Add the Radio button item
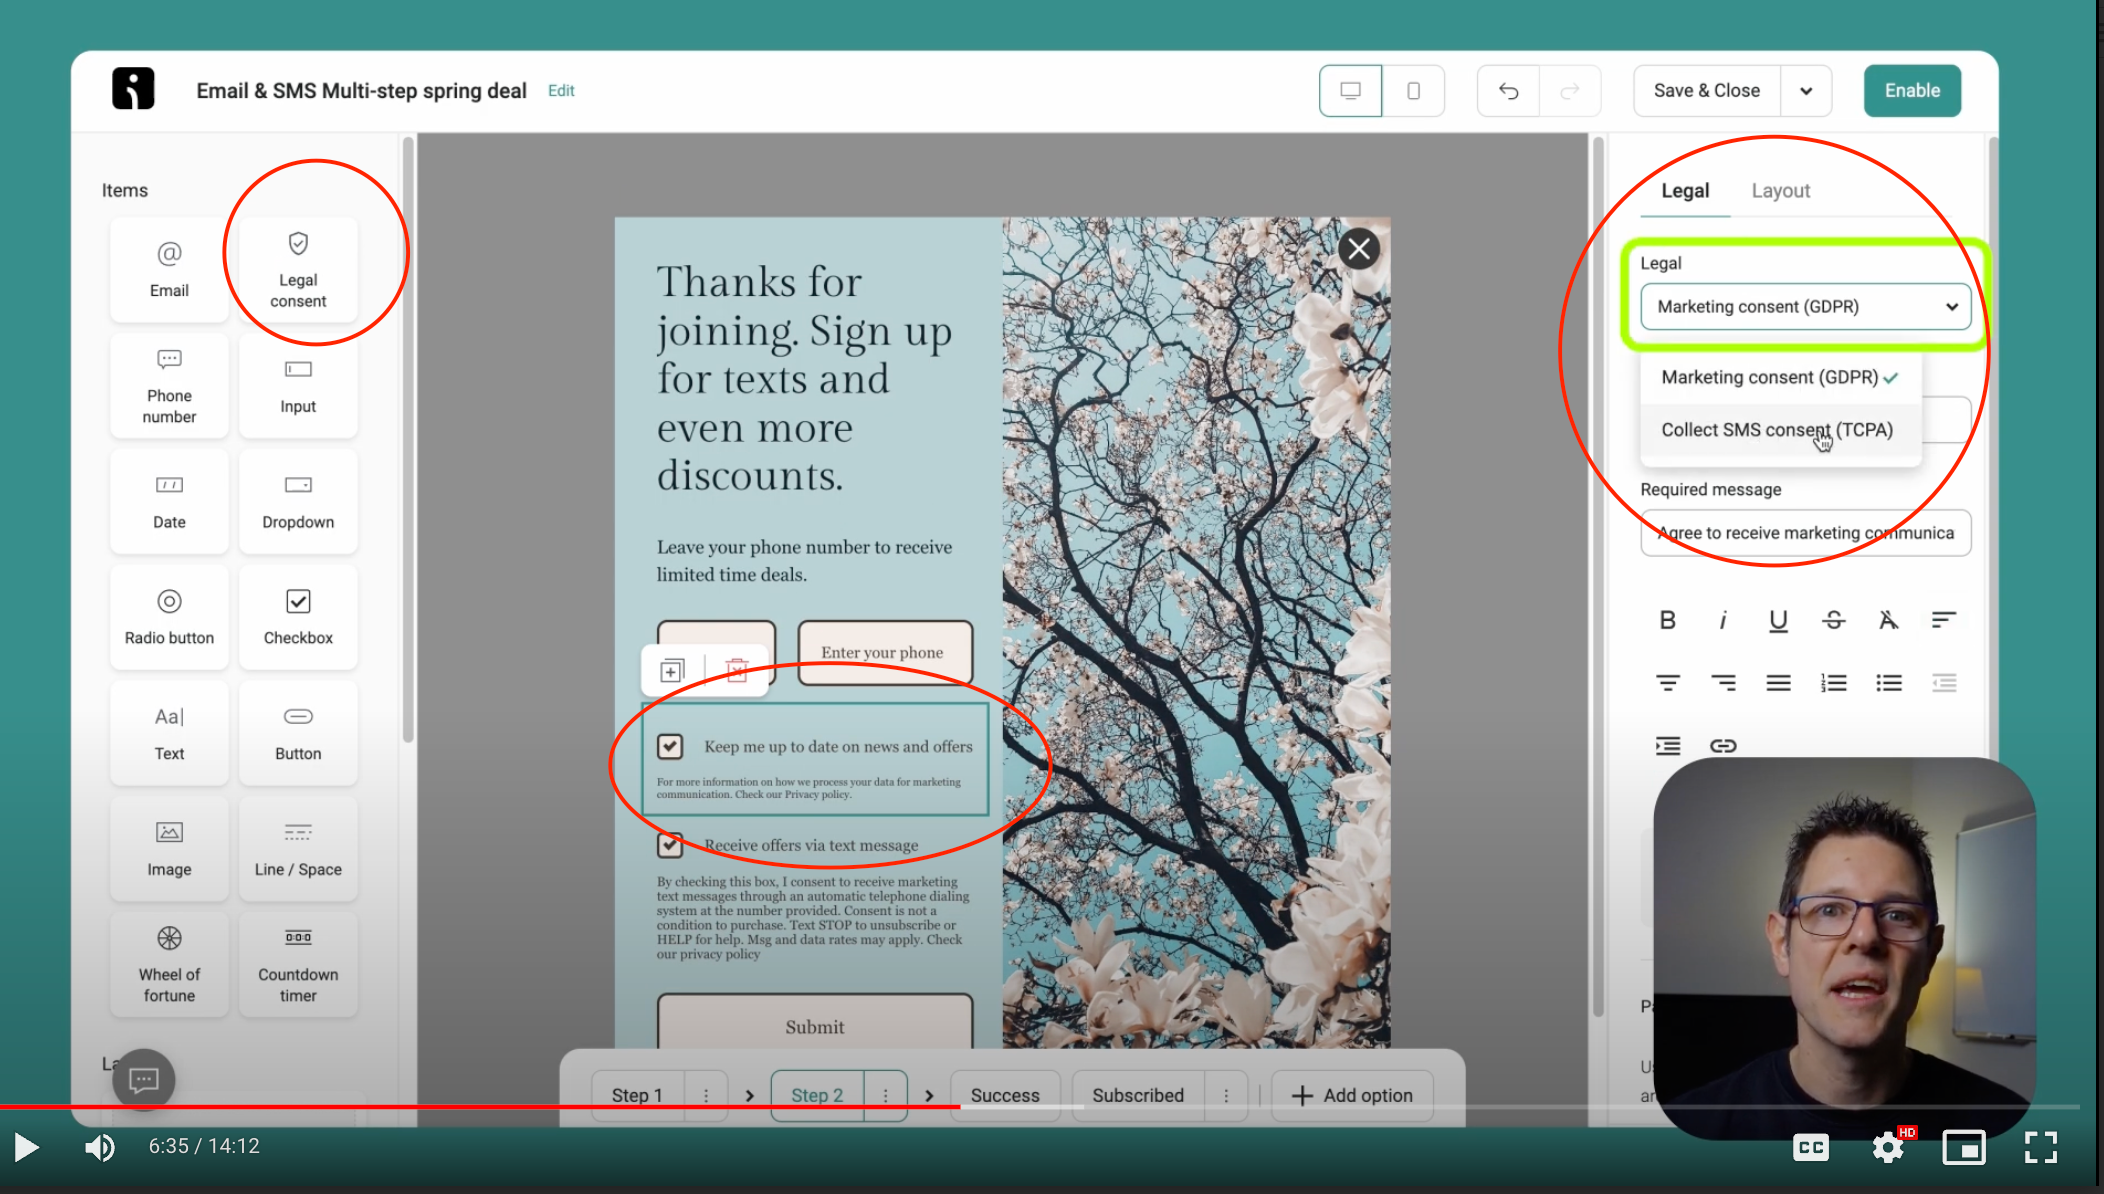This screenshot has width=2104, height=1194. pos(169,617)
